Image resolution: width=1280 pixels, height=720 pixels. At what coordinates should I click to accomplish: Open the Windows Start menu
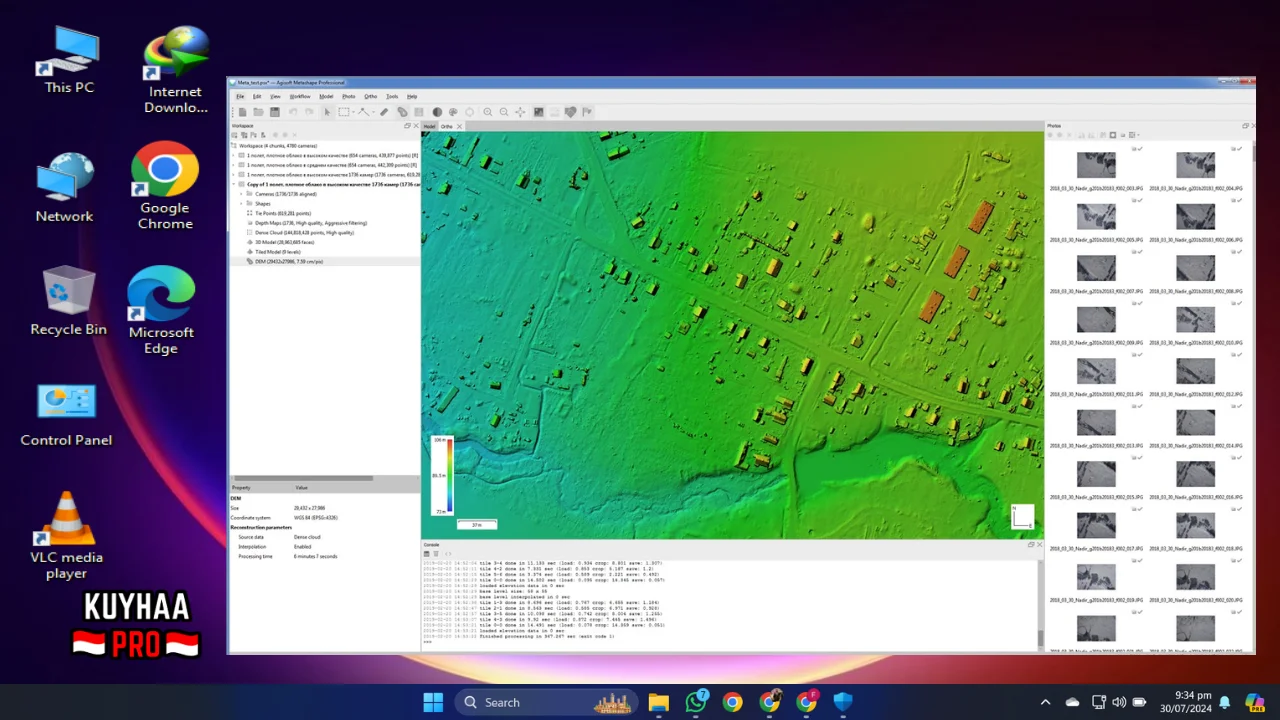(433, 702)
